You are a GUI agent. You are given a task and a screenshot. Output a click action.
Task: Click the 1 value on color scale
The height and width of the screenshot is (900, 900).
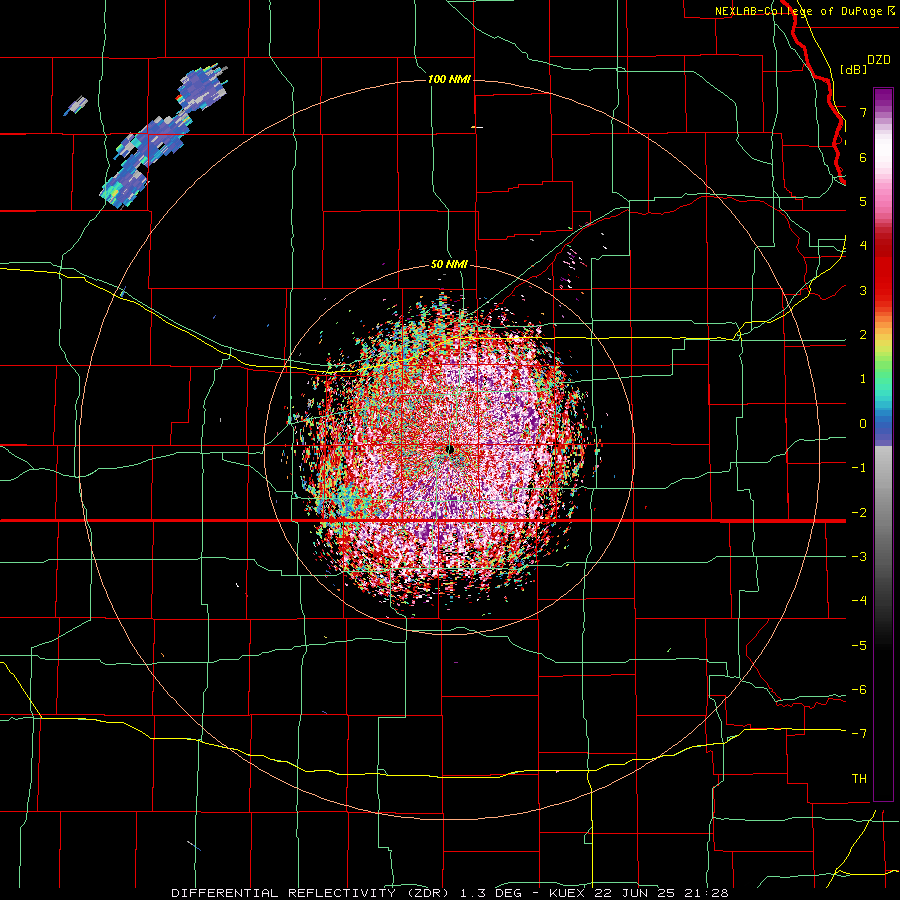point(863,379)
